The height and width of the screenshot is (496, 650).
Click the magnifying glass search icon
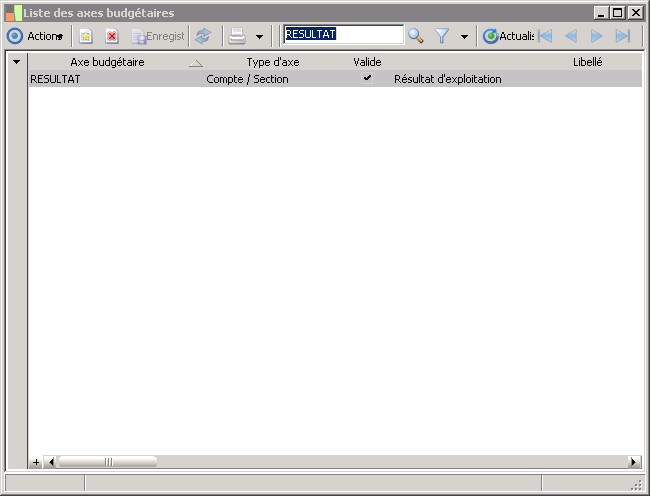[415, 36]
